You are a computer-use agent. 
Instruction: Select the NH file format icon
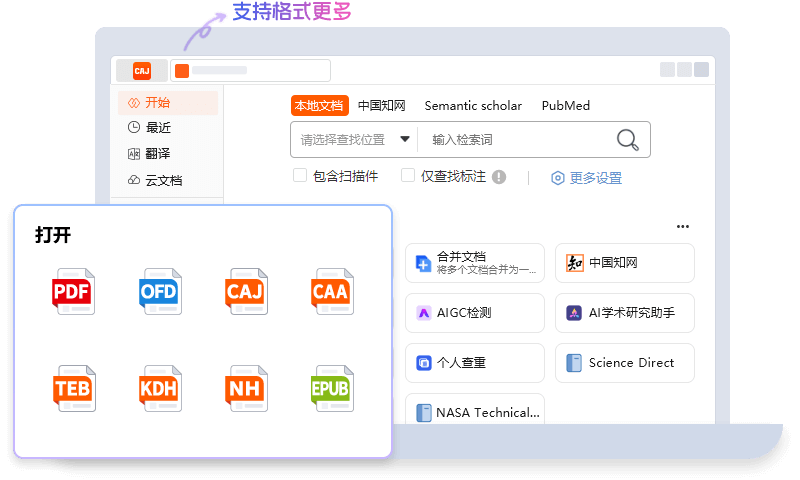[246, 388]
